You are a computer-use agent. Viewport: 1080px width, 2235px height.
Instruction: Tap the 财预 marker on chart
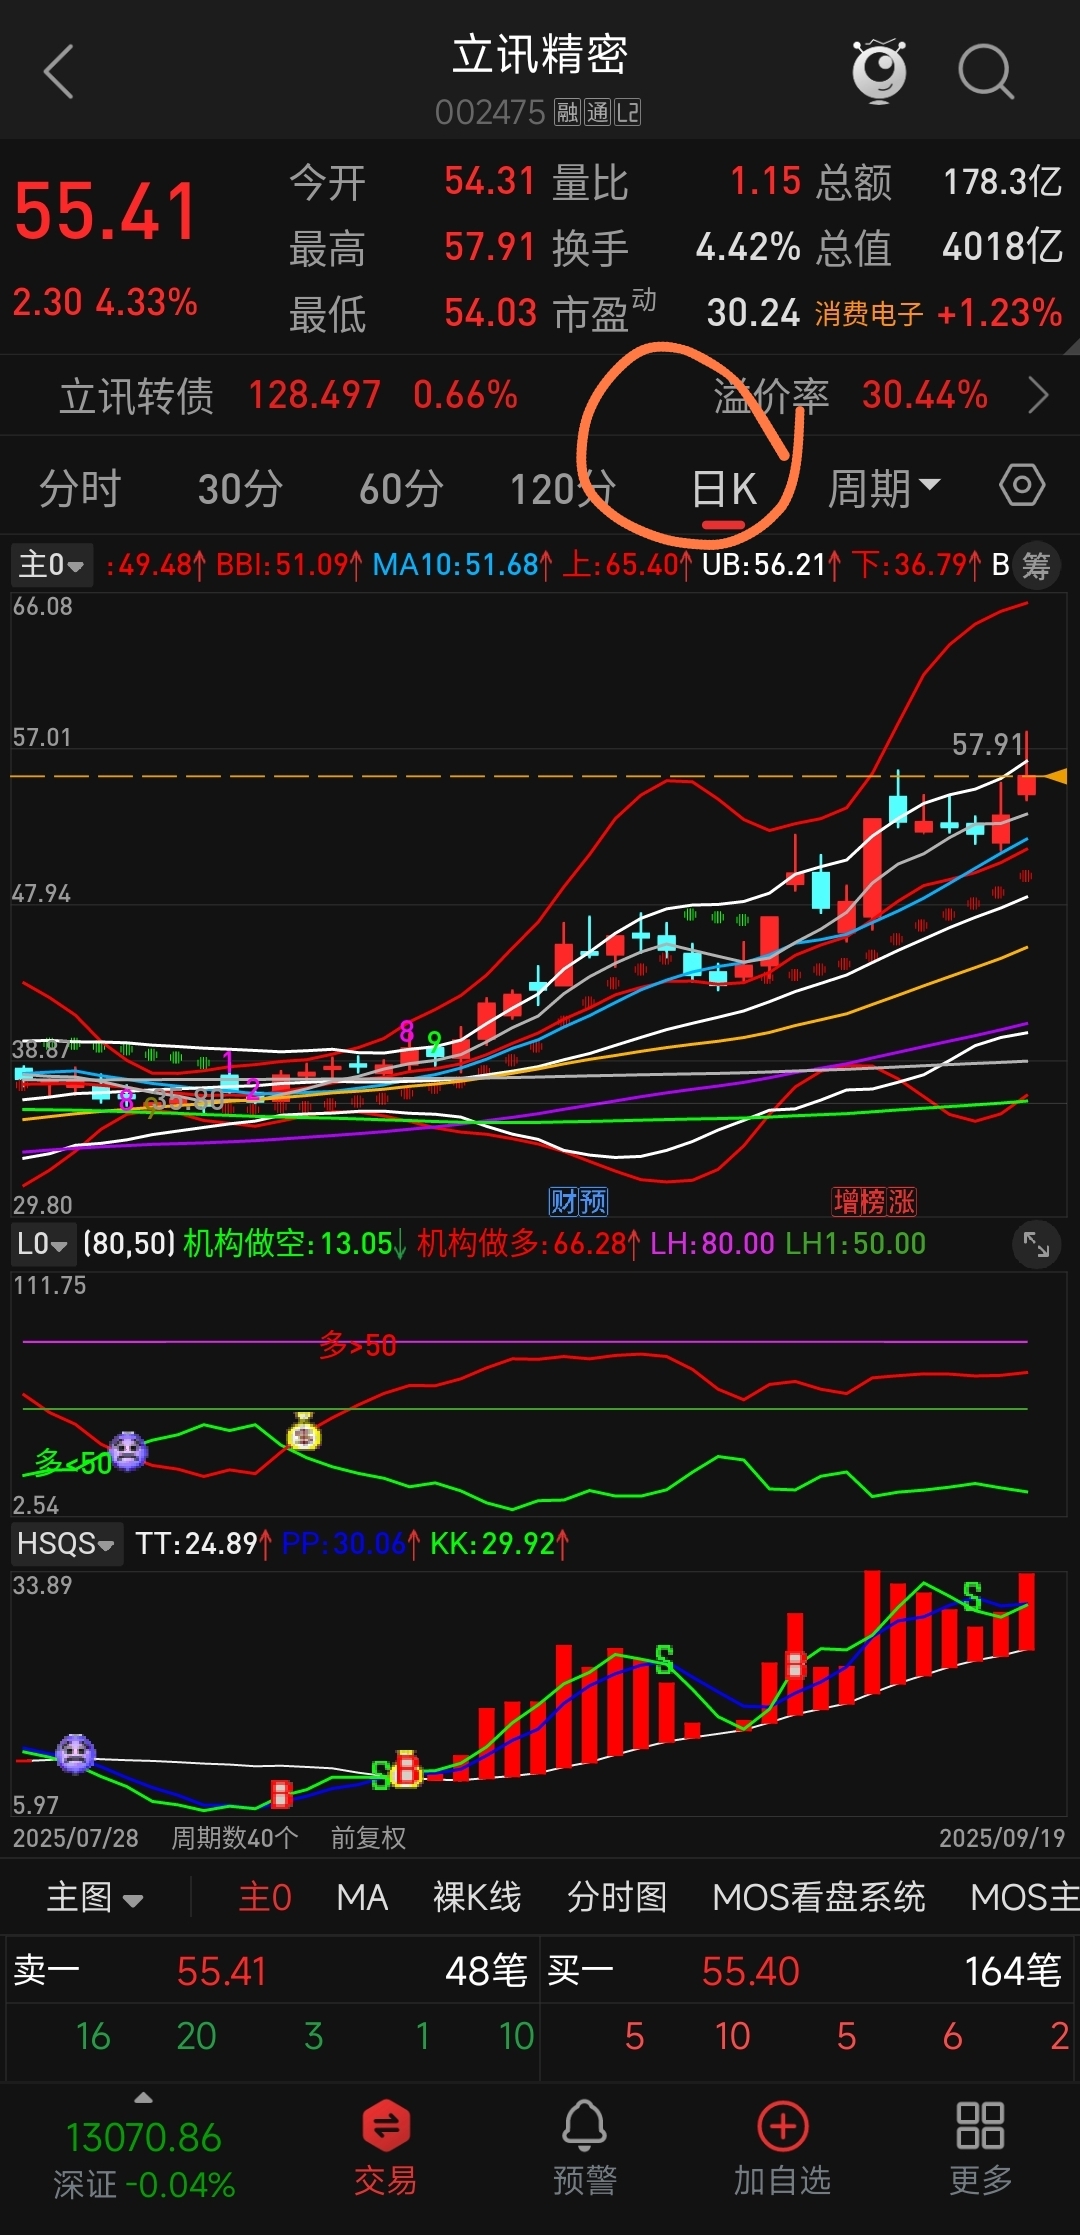578,1201
